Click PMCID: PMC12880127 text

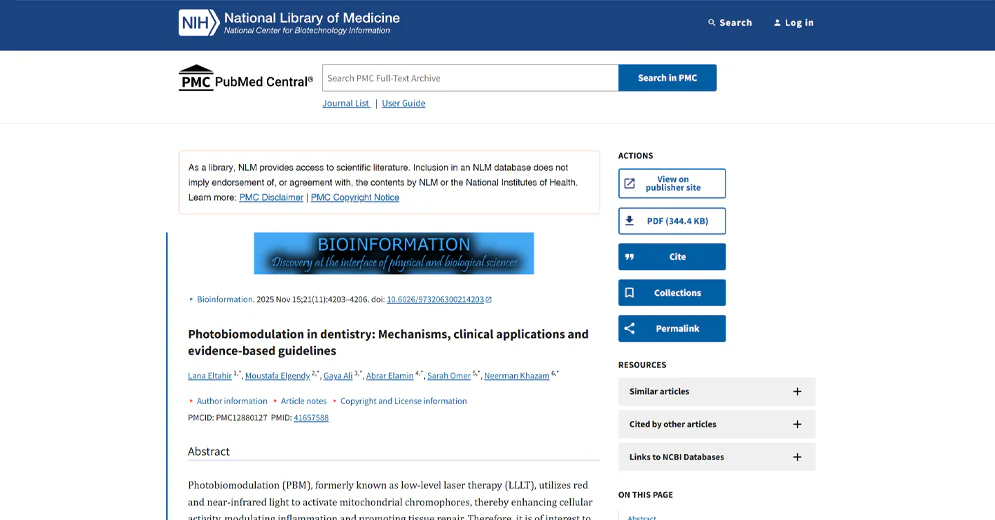[x=228, y=418]
